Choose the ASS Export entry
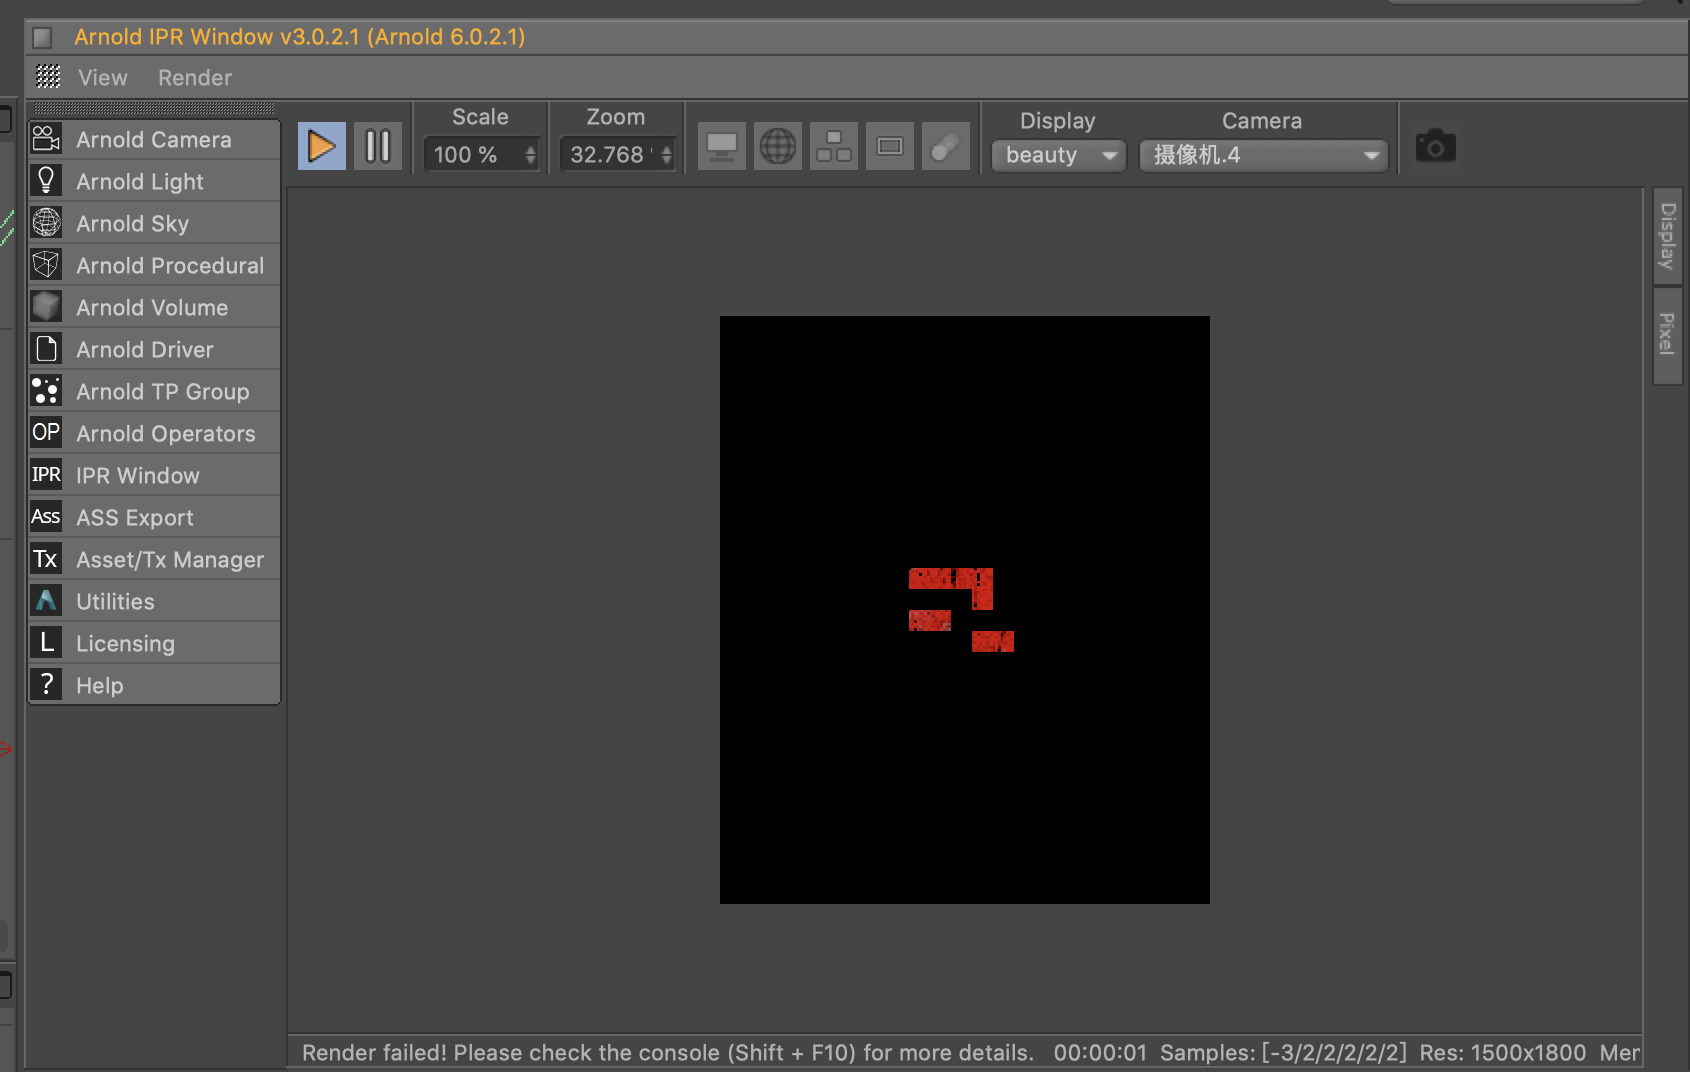Screen dimensions: 1690x1072 pyautogui.click(x=154, y=518)
